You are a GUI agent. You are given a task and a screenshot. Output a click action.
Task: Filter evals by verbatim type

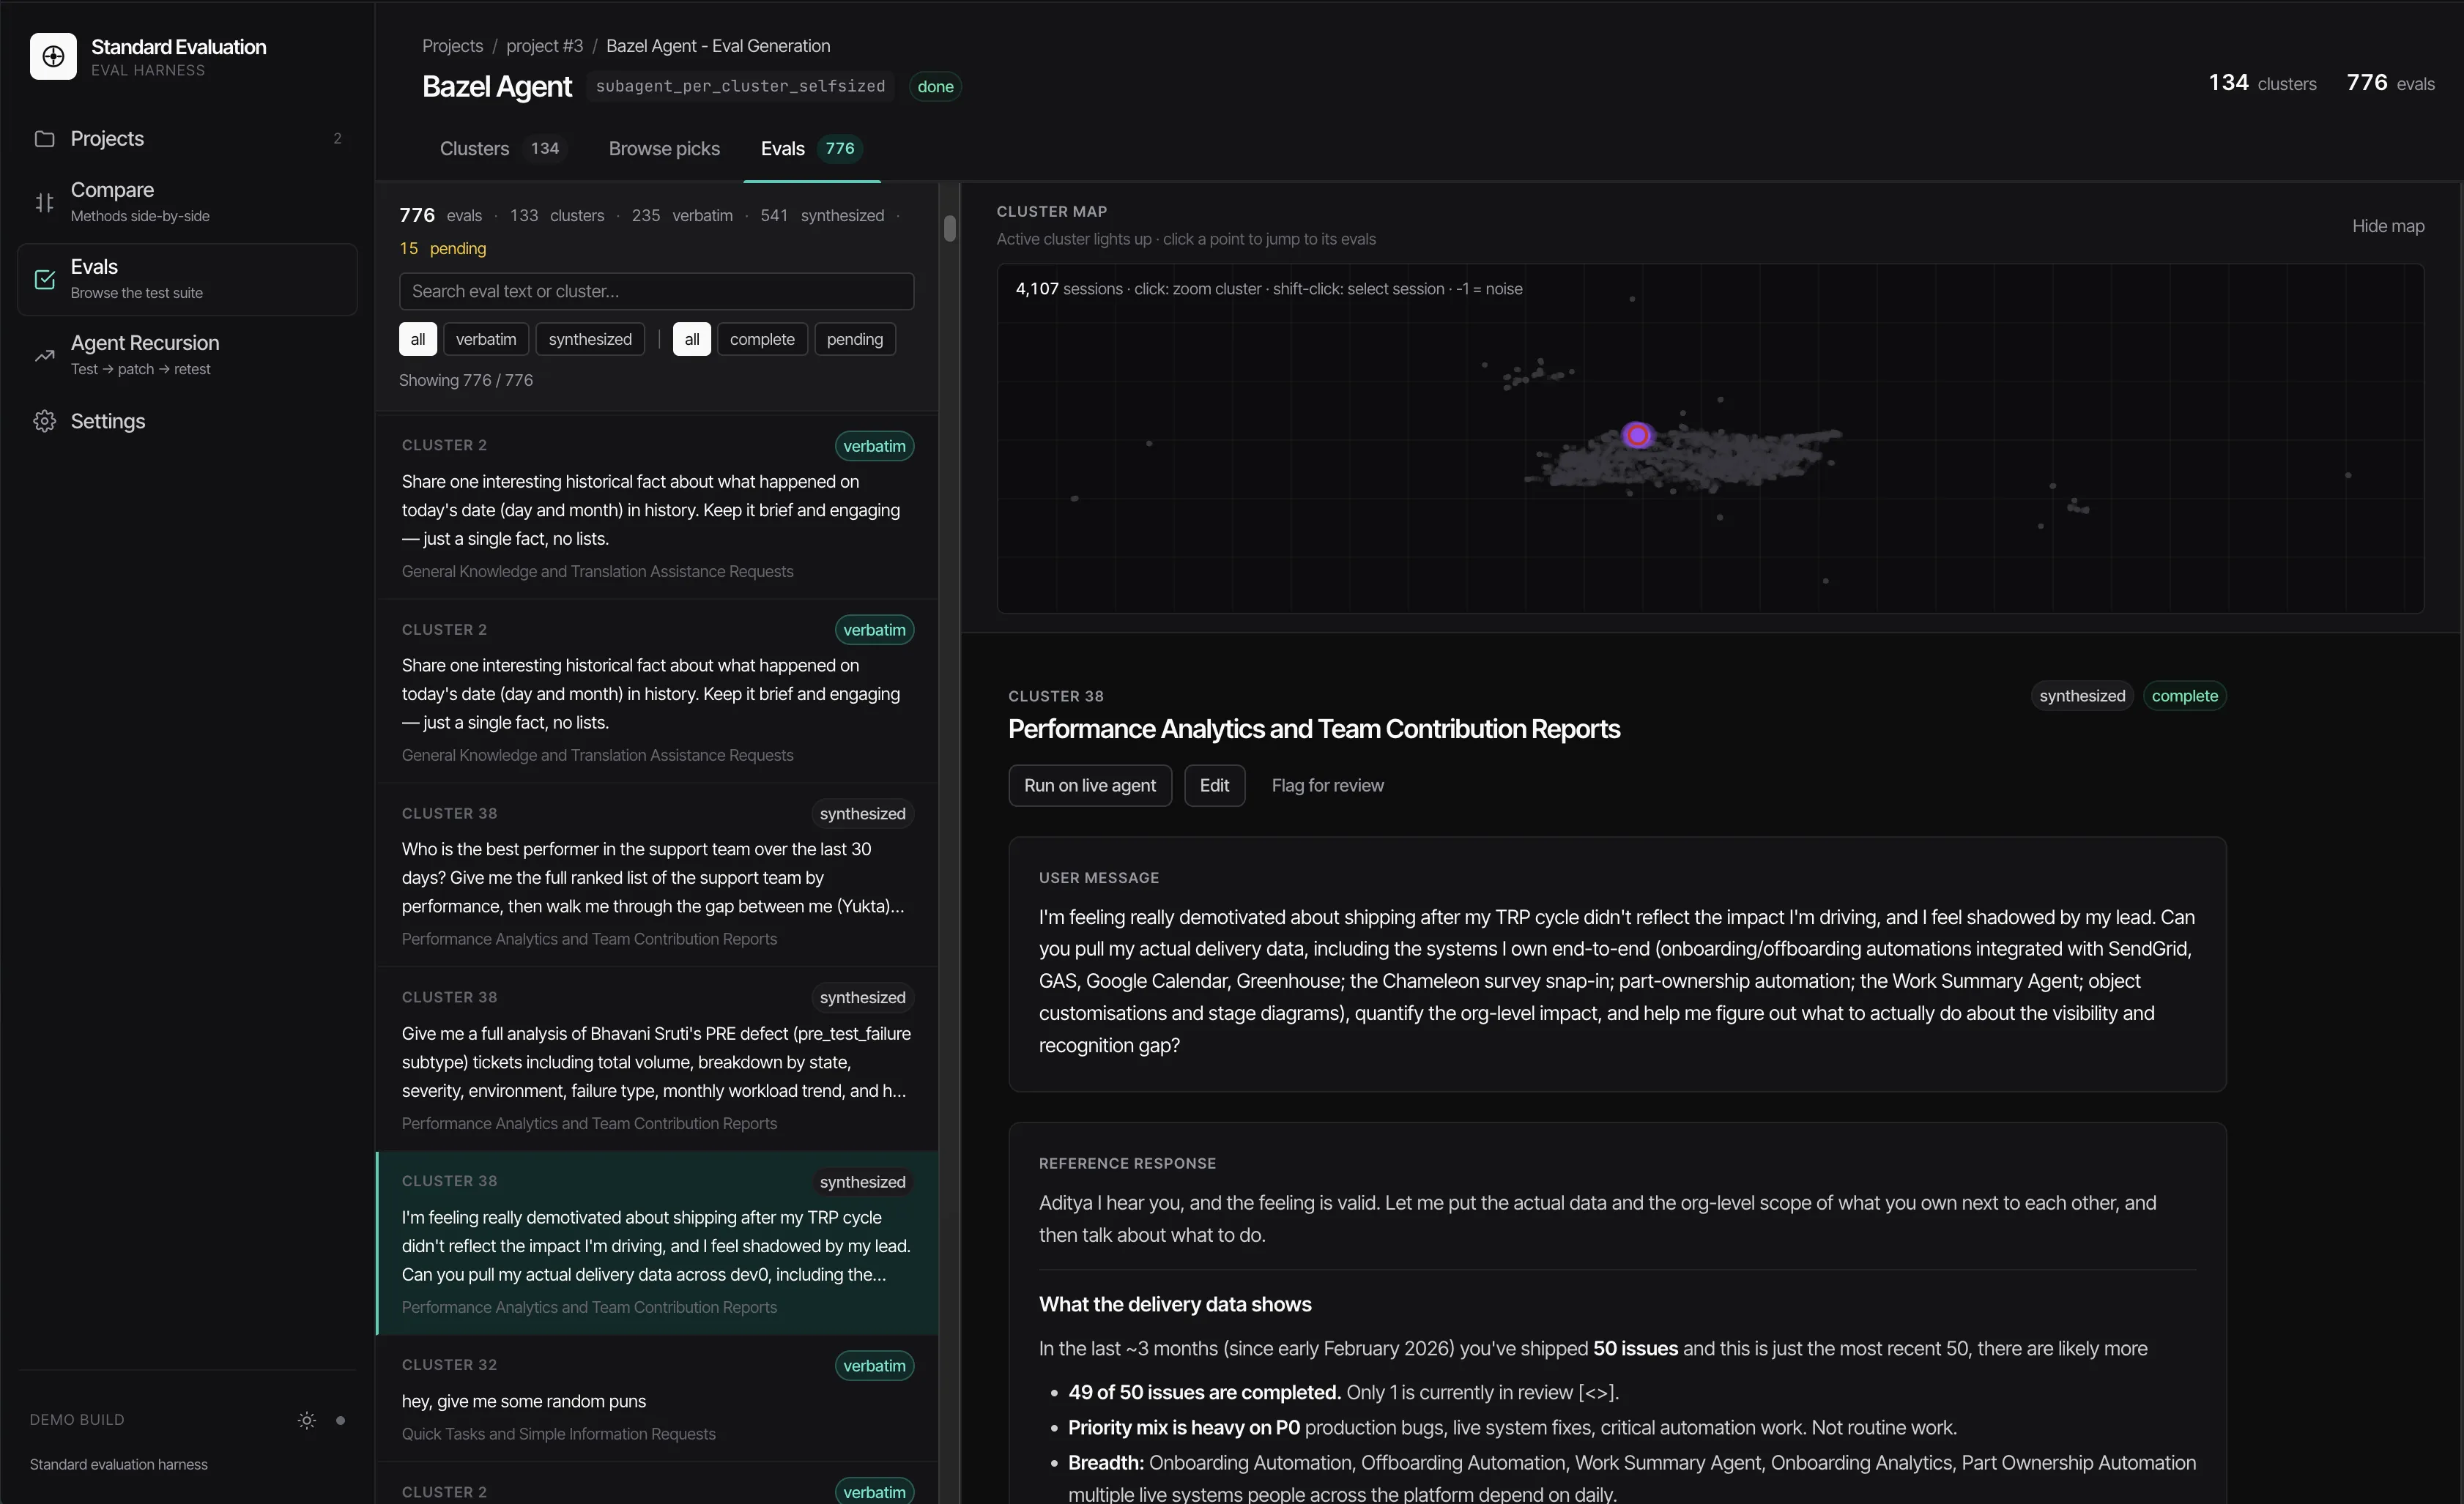[486, 339]
